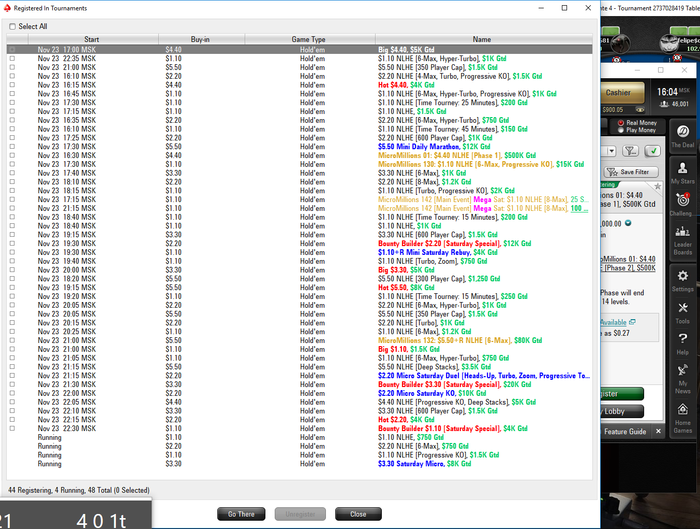700x529 pixels.
Task: Tick checkbox for Bounty Builder $2.20 row
Action: 12,243
